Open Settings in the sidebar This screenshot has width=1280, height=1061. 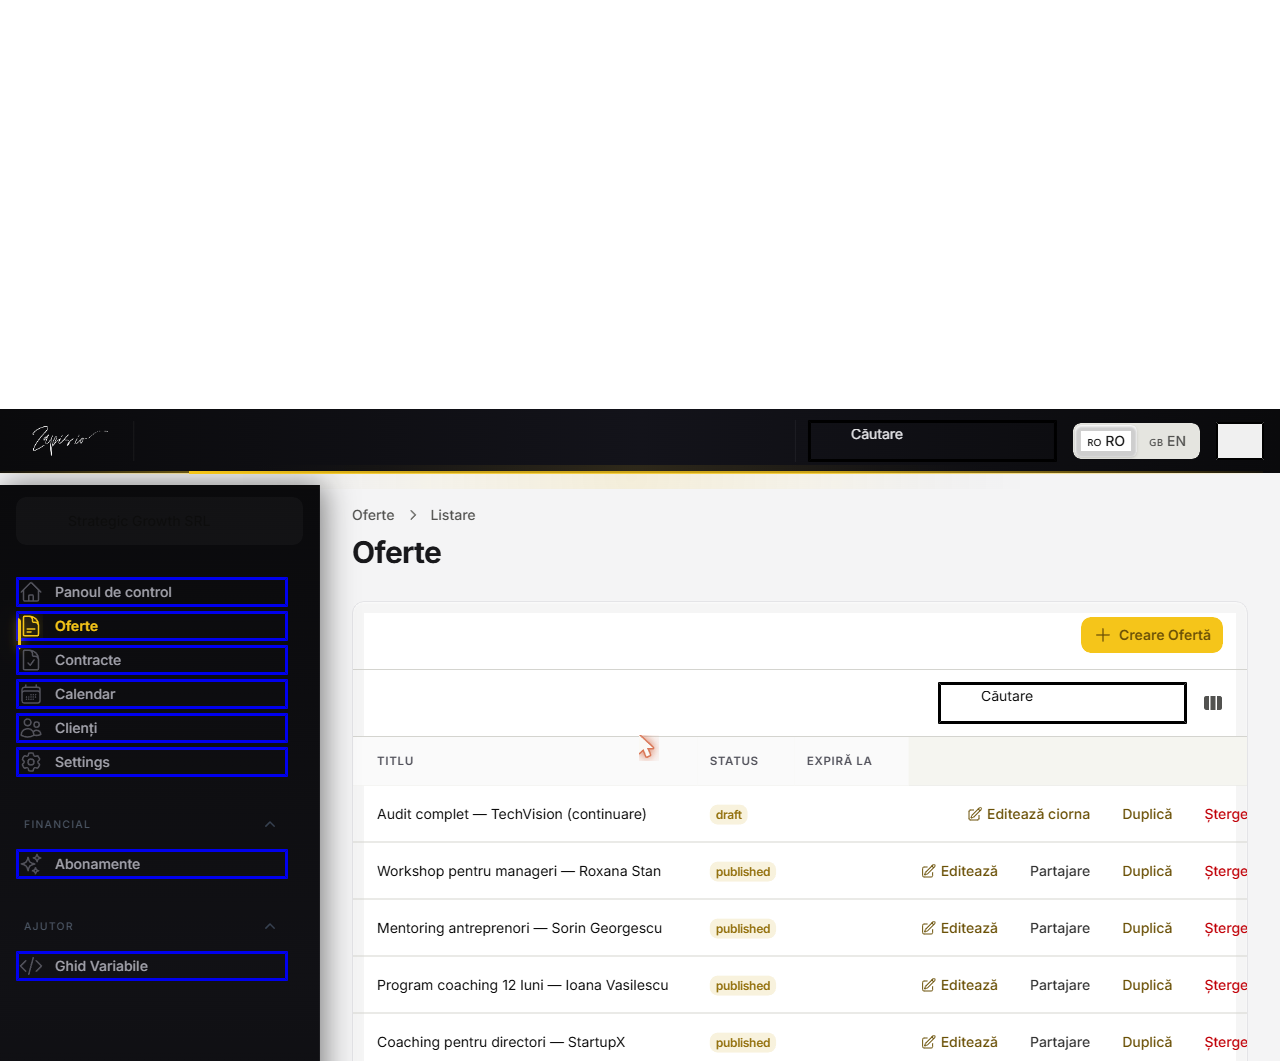pos(152,762)
